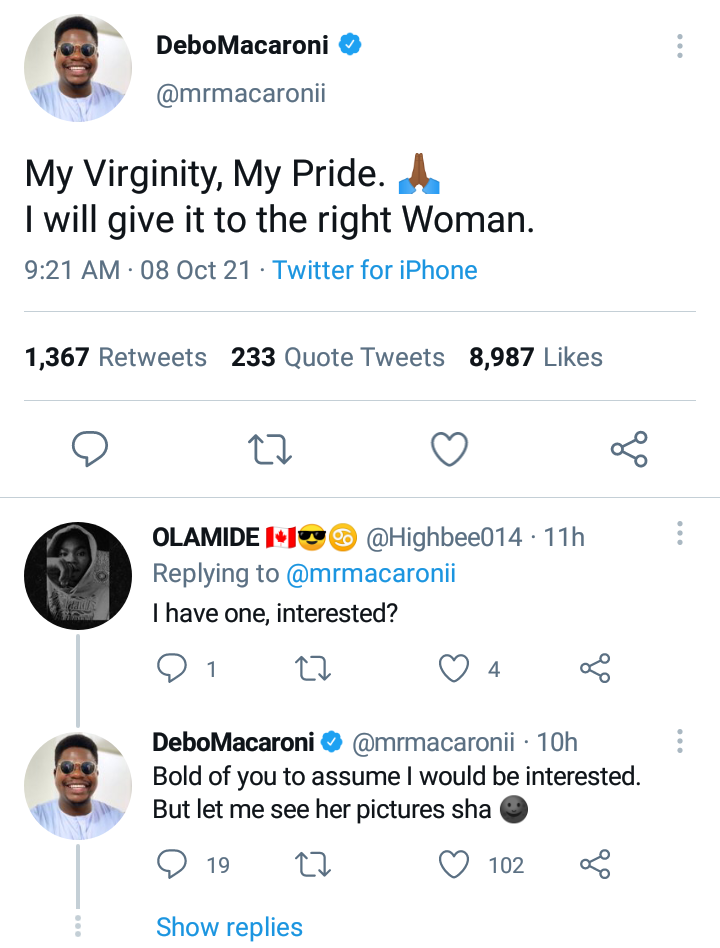Like the main tweet with heart icon

[449, 449]
